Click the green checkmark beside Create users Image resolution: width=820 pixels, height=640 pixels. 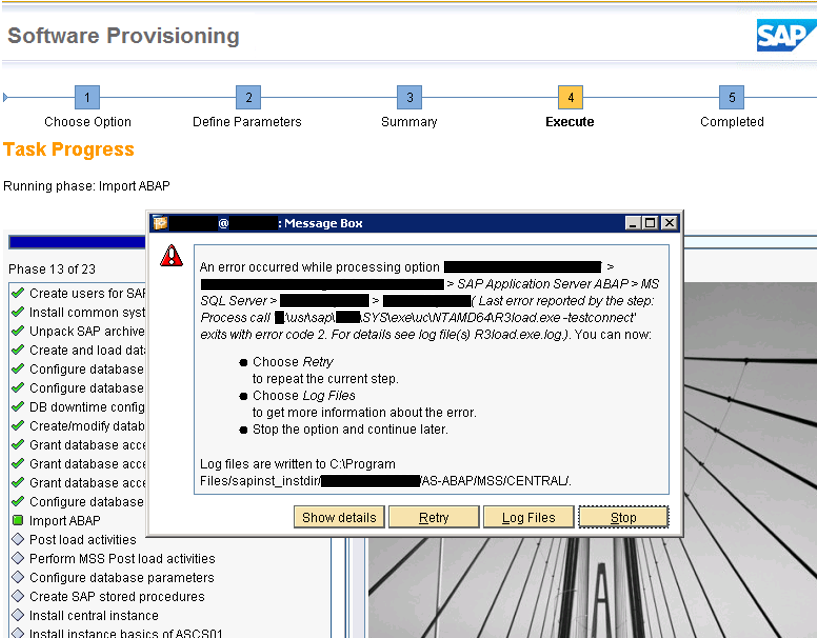pos(18,293)
